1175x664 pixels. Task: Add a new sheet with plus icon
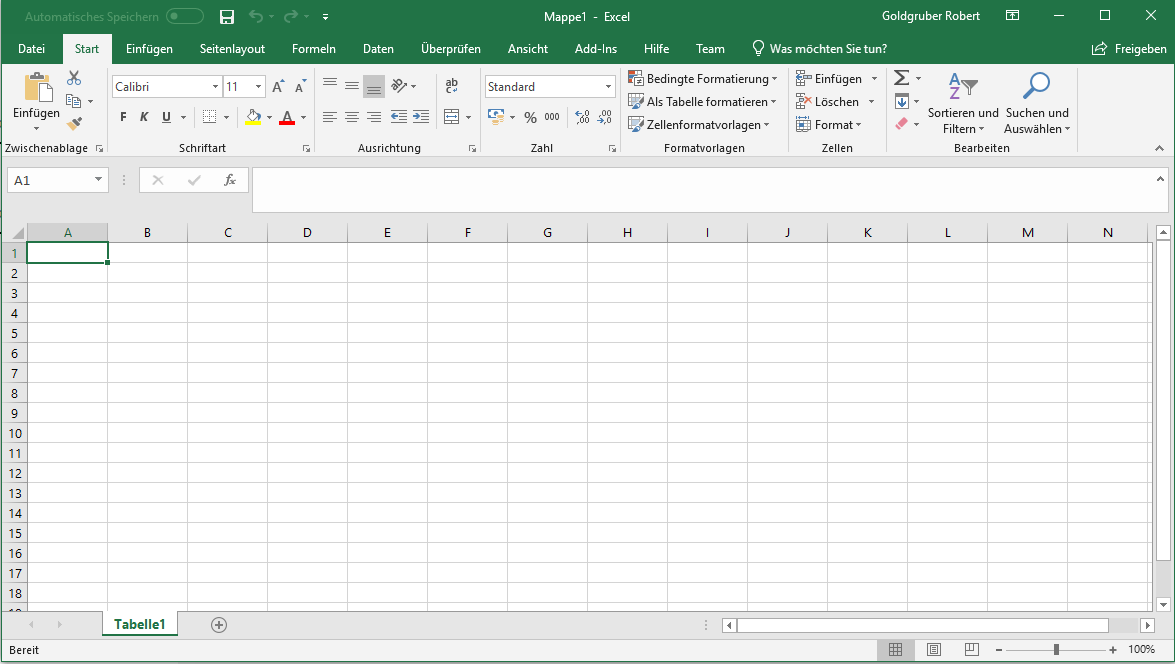click(x=219, y=625)
